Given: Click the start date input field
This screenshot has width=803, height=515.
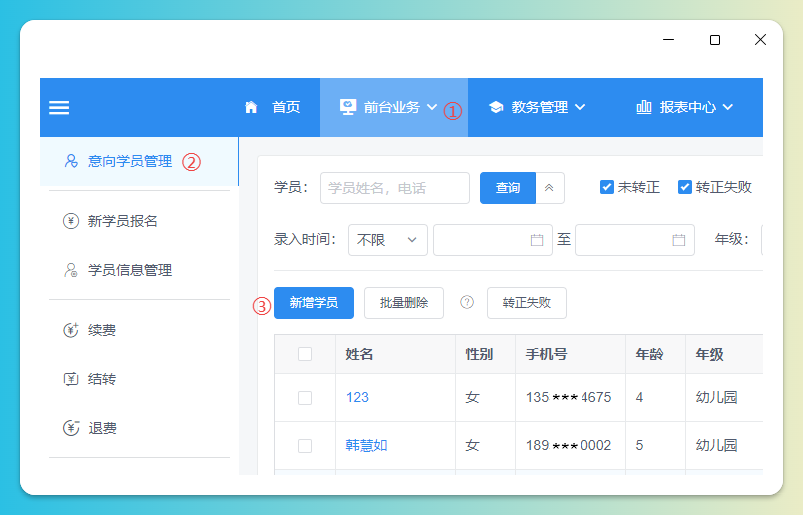Looking at the screenshot, I should (x=493, y=240).
